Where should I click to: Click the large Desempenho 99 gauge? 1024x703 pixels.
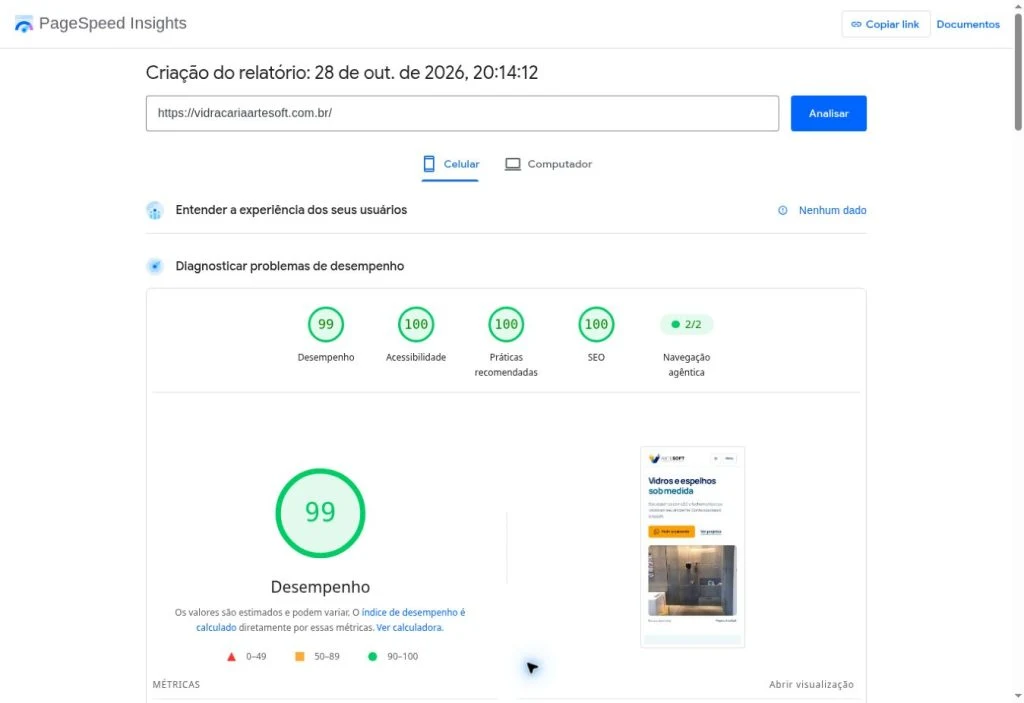(320, 513)
